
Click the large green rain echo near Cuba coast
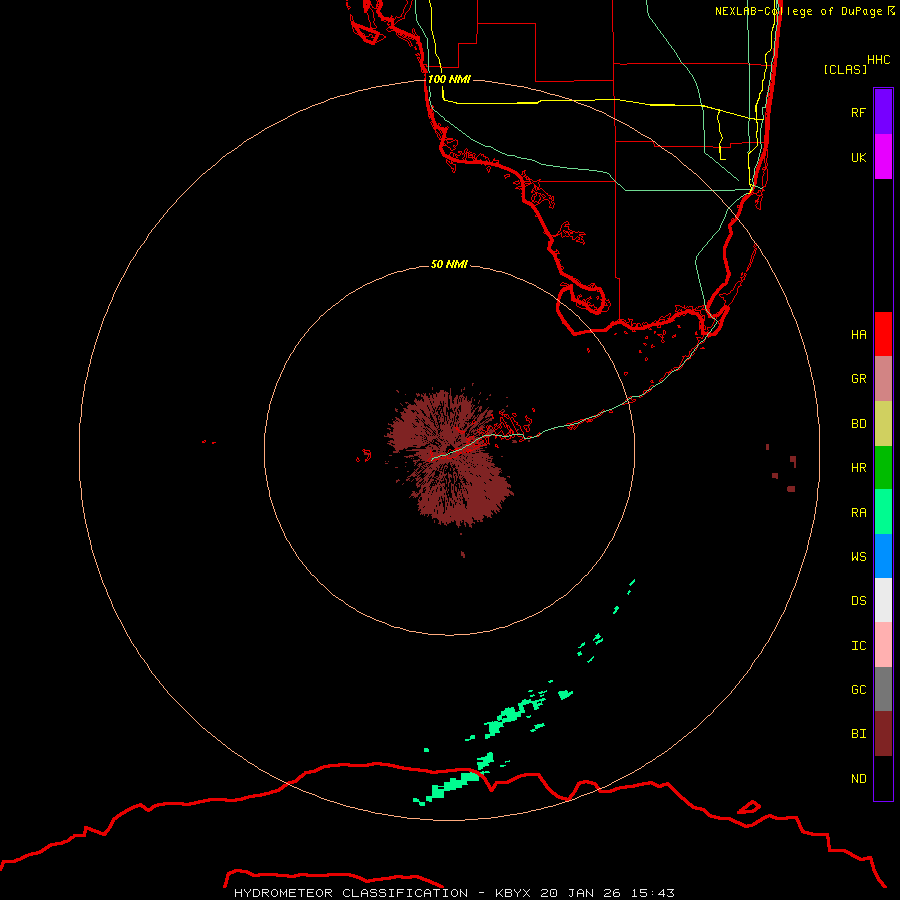coord(451,785)
